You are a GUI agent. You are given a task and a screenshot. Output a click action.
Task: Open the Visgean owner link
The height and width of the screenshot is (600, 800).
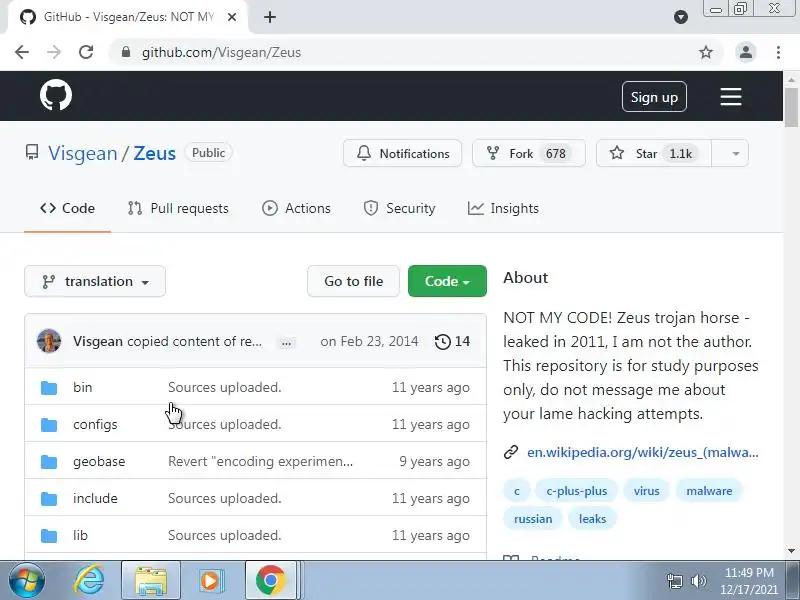pos(83,154)
